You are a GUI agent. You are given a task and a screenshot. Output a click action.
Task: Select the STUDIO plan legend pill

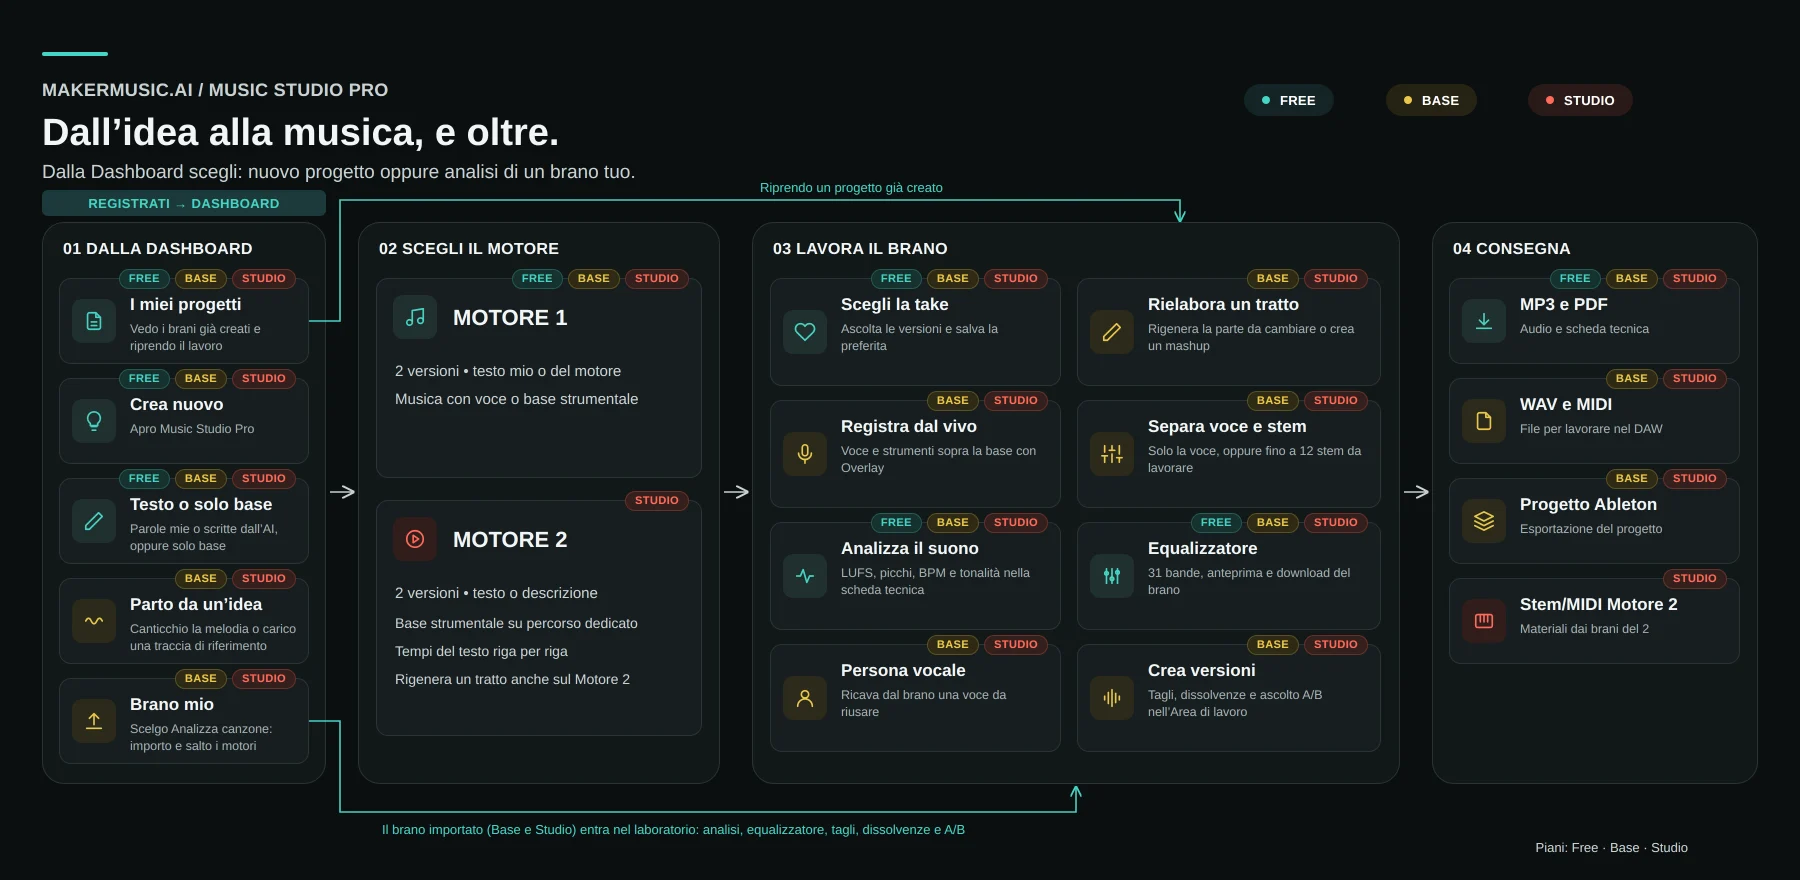[1580, 100]
